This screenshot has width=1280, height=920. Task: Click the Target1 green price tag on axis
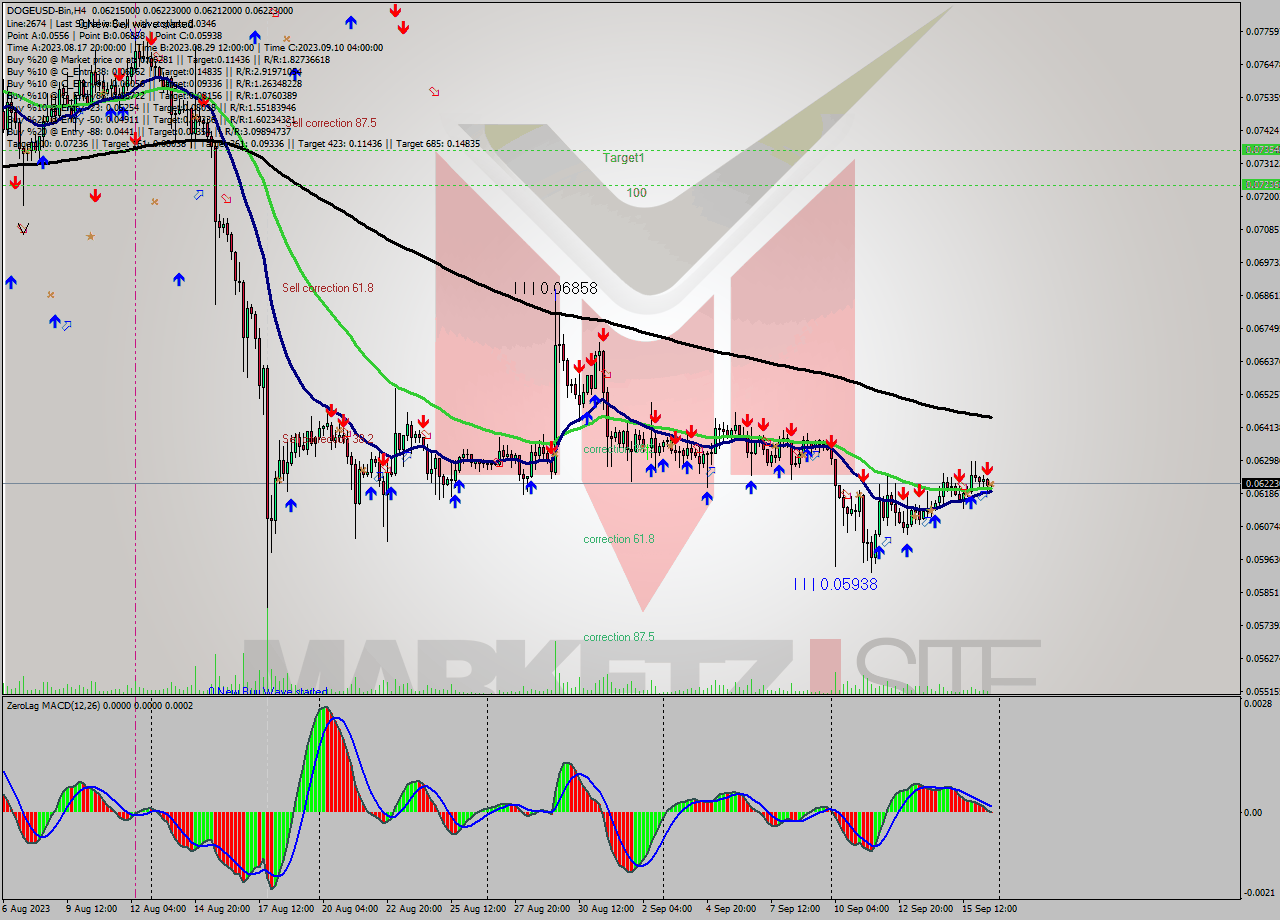[1260, 149]
